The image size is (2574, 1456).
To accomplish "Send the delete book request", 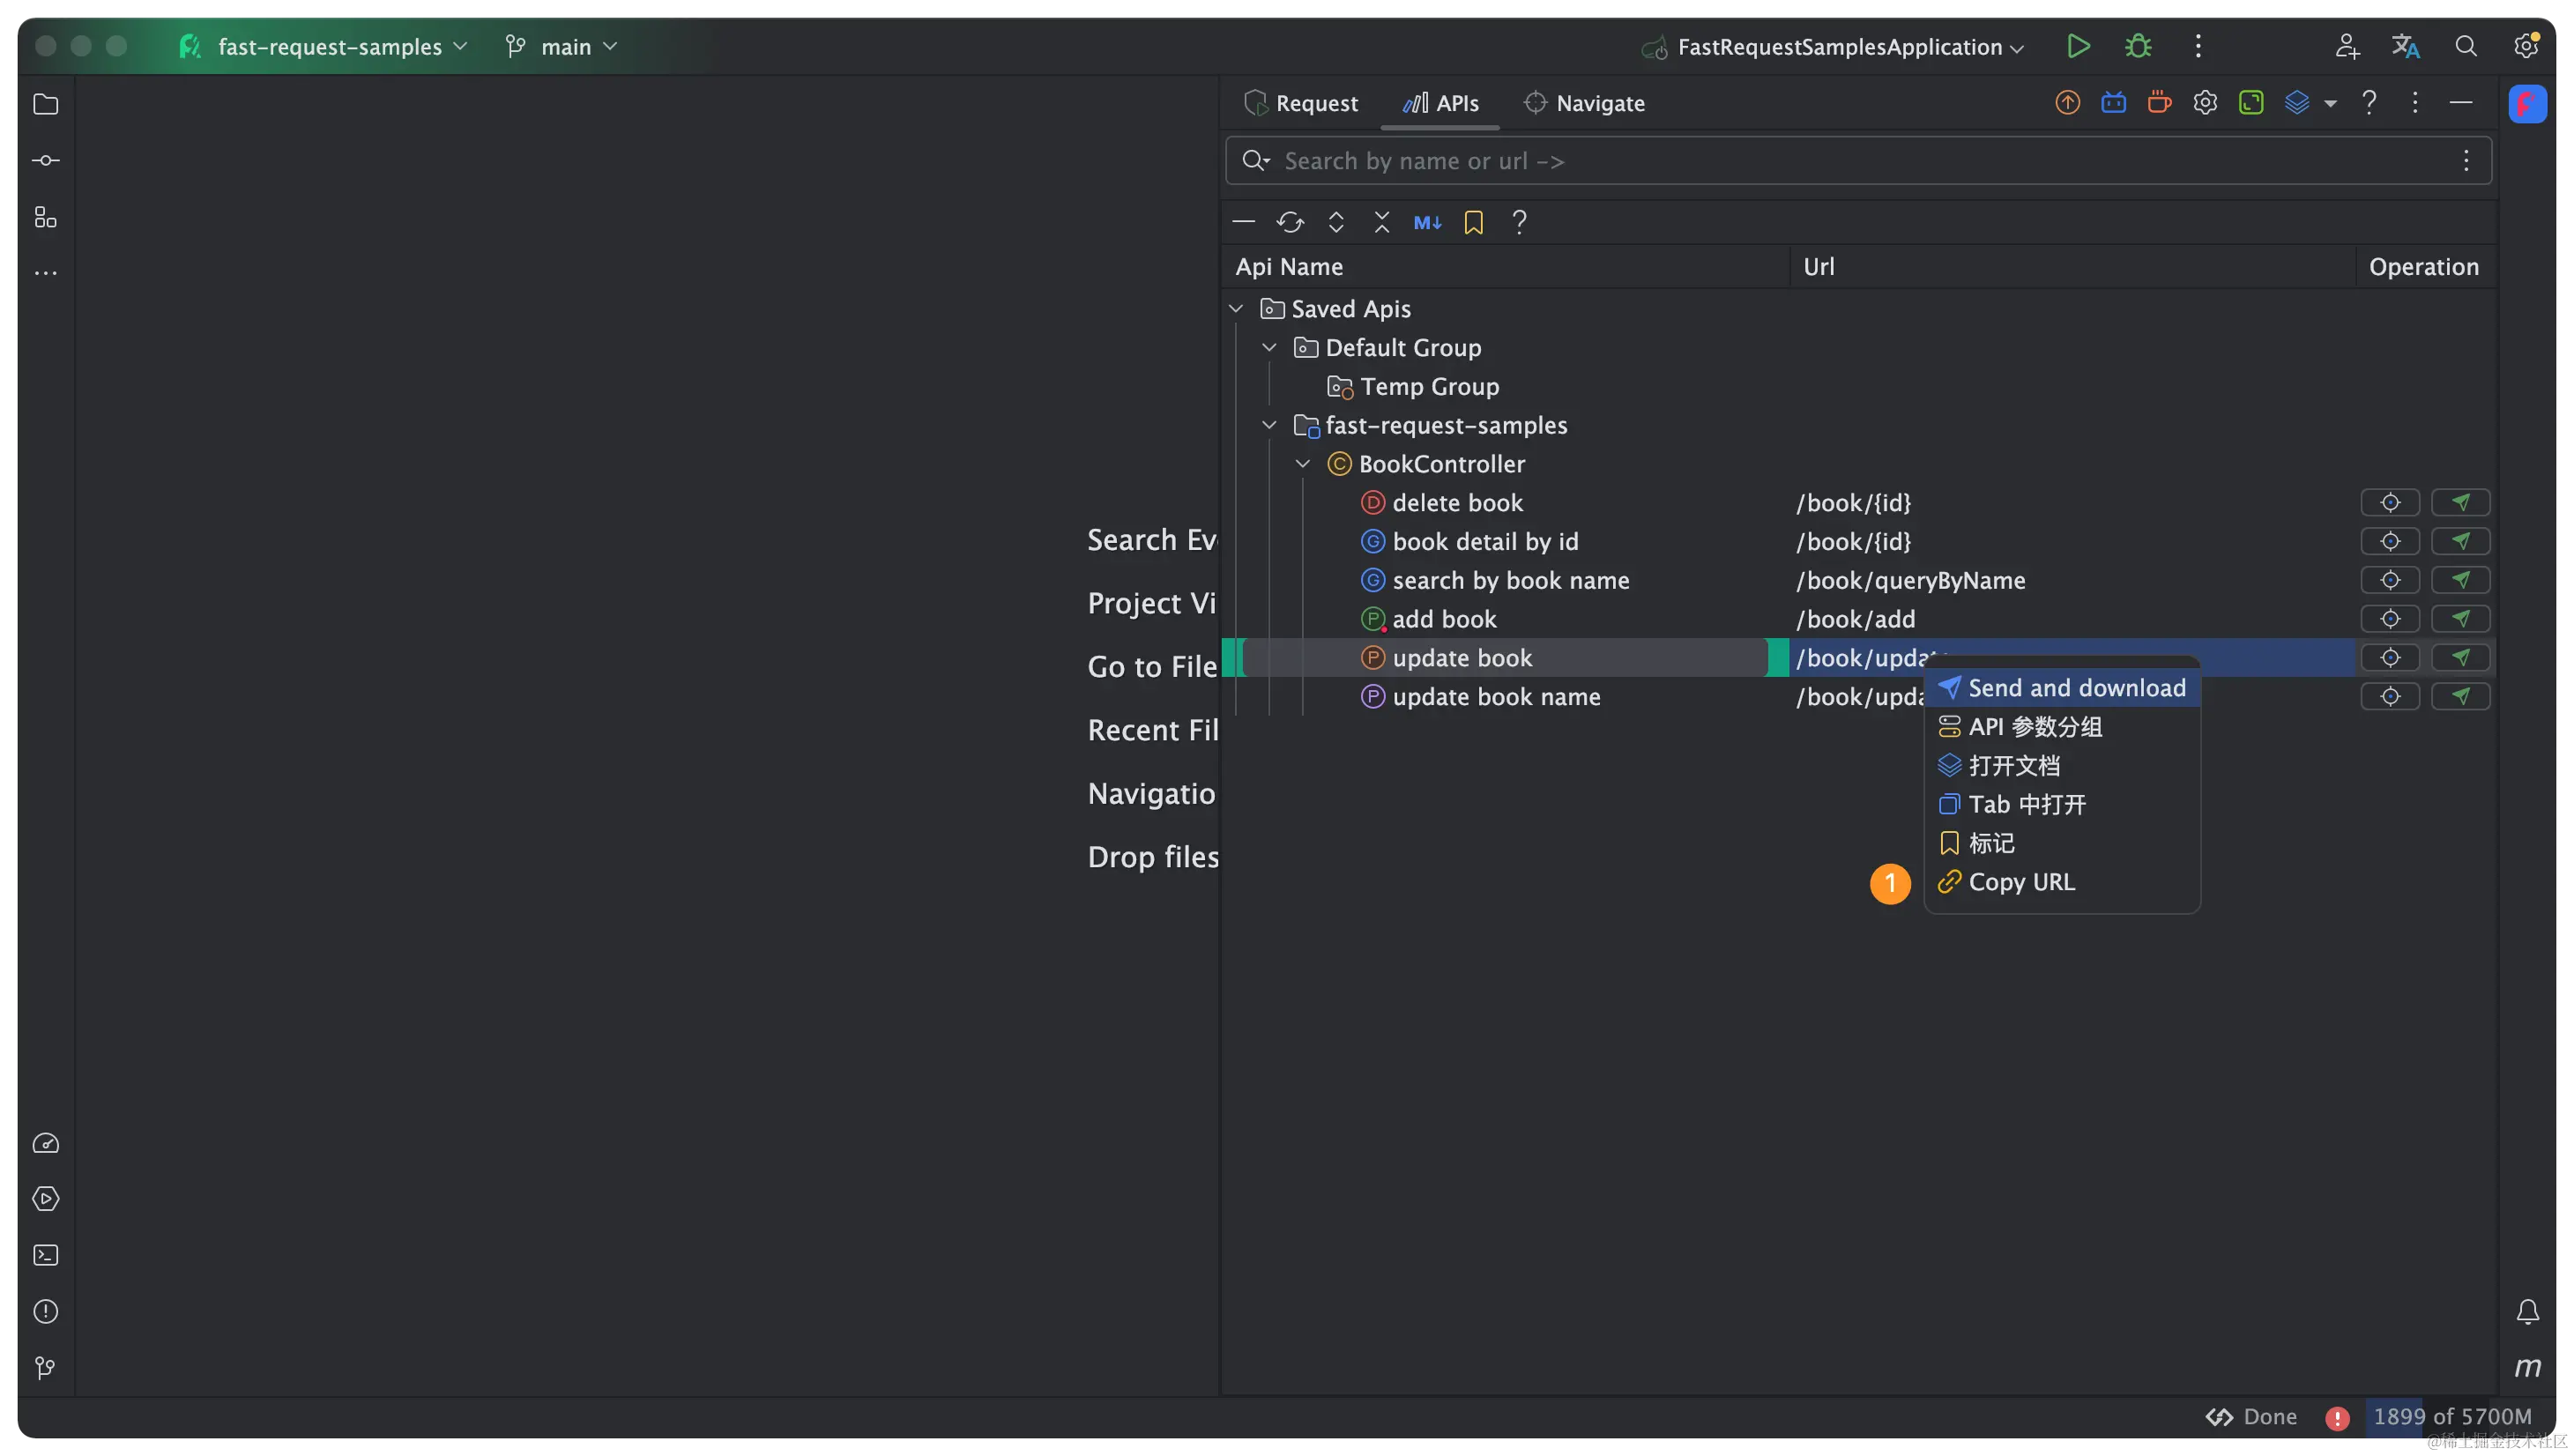I will (2459, 503).
